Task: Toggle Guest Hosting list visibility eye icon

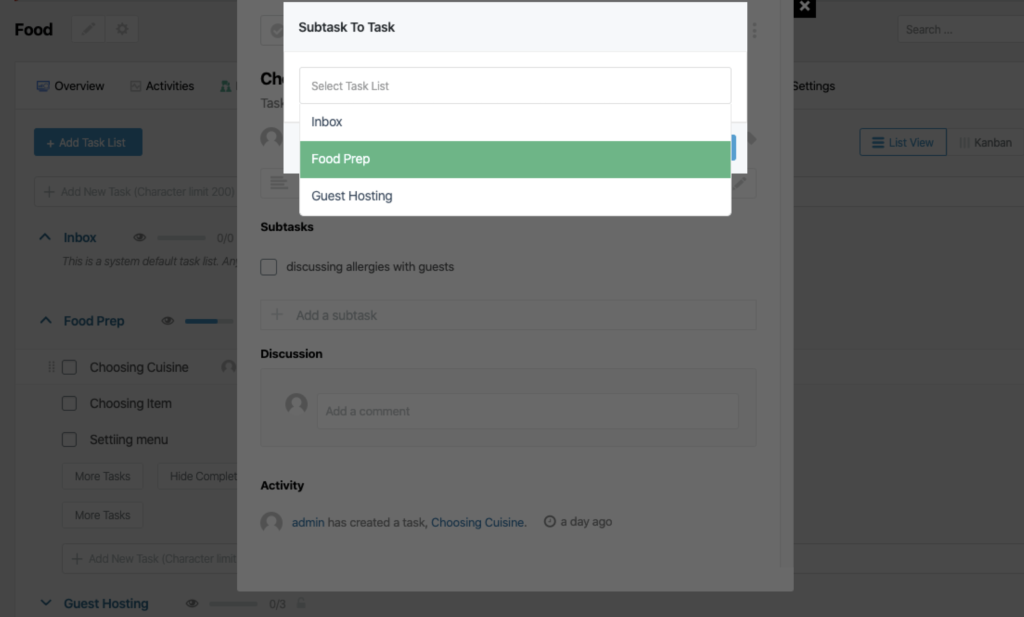Action: point(192,603)
